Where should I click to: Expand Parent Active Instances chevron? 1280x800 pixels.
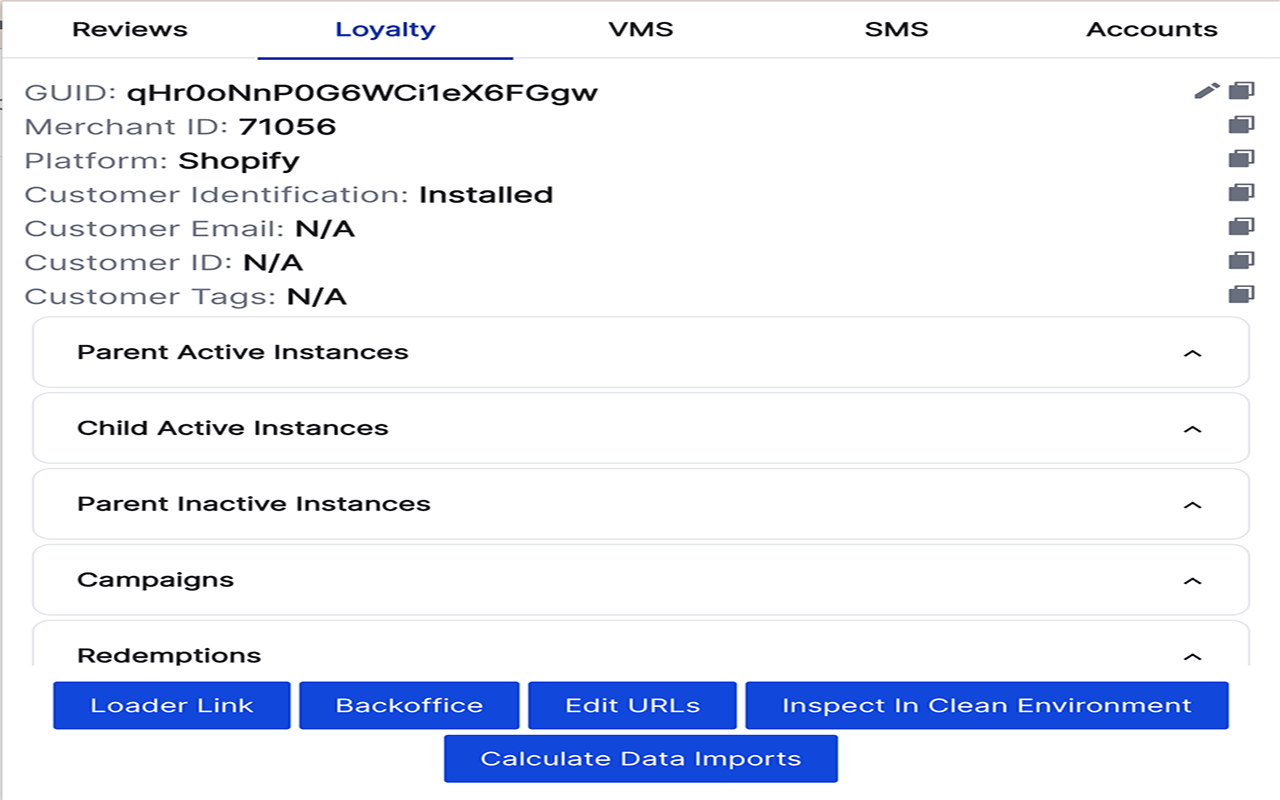1192,353
